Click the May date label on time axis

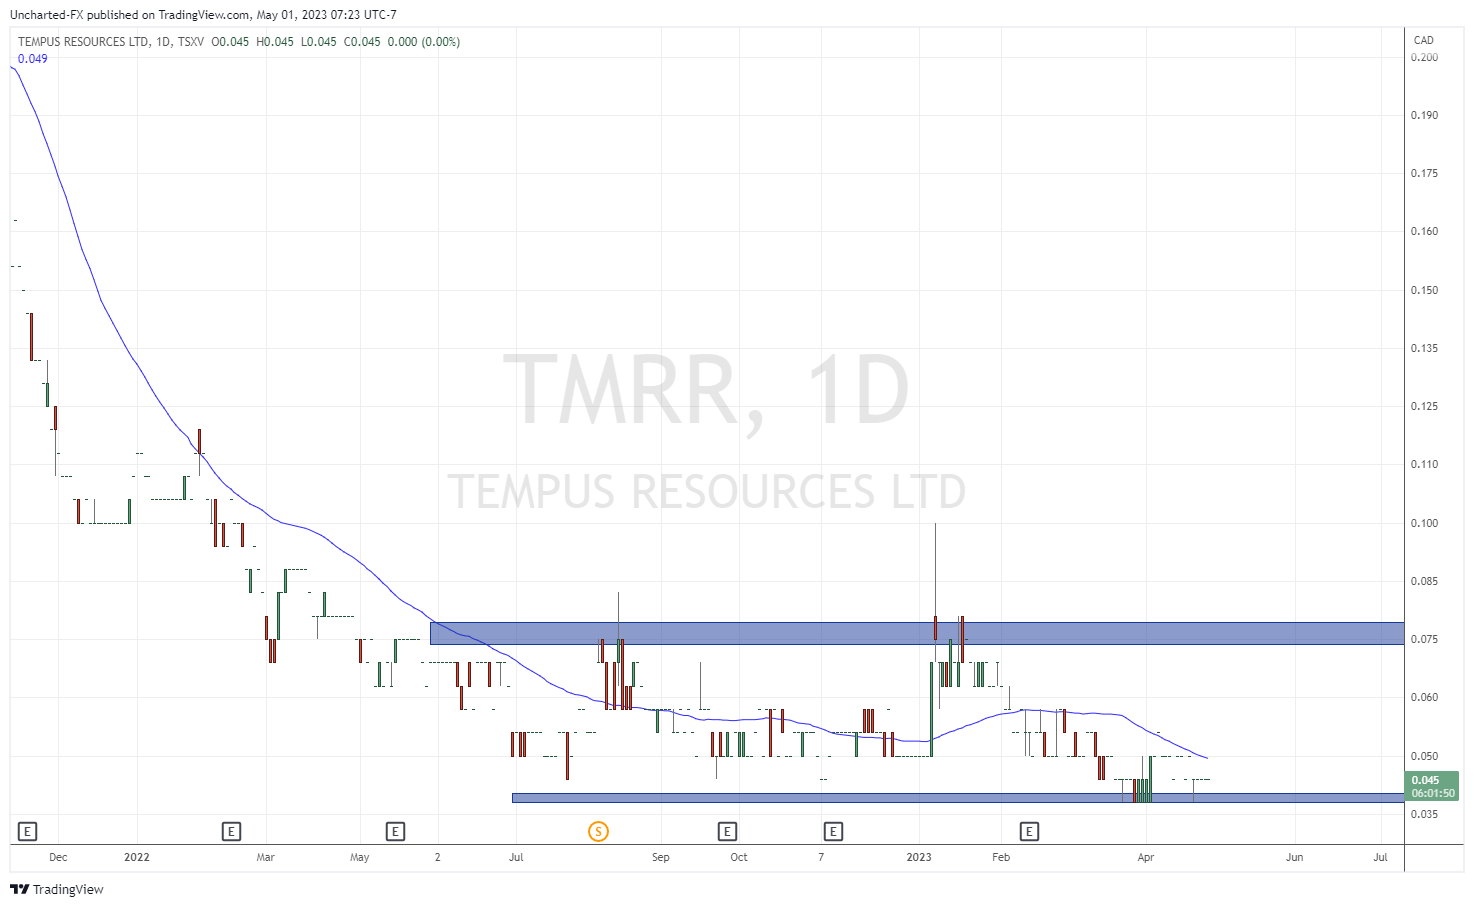(360, 857)
